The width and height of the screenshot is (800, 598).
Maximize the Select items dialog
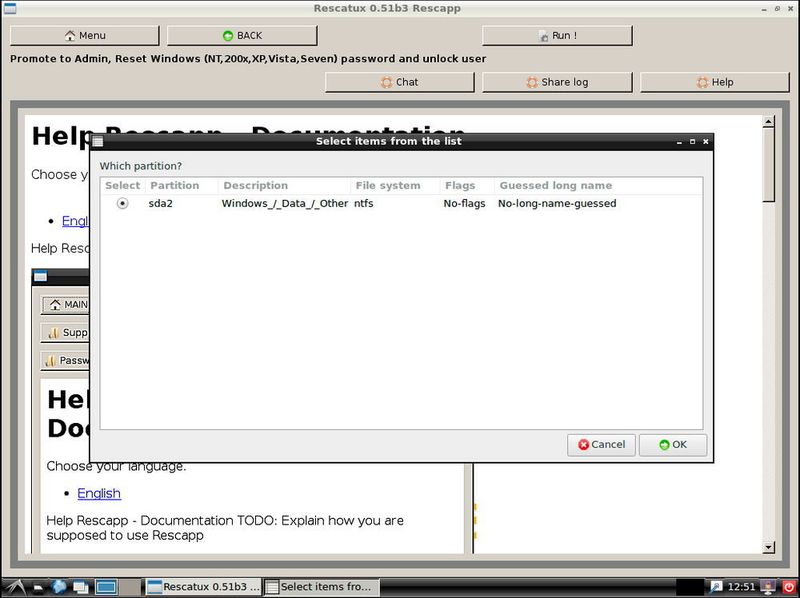coord(692,142)
